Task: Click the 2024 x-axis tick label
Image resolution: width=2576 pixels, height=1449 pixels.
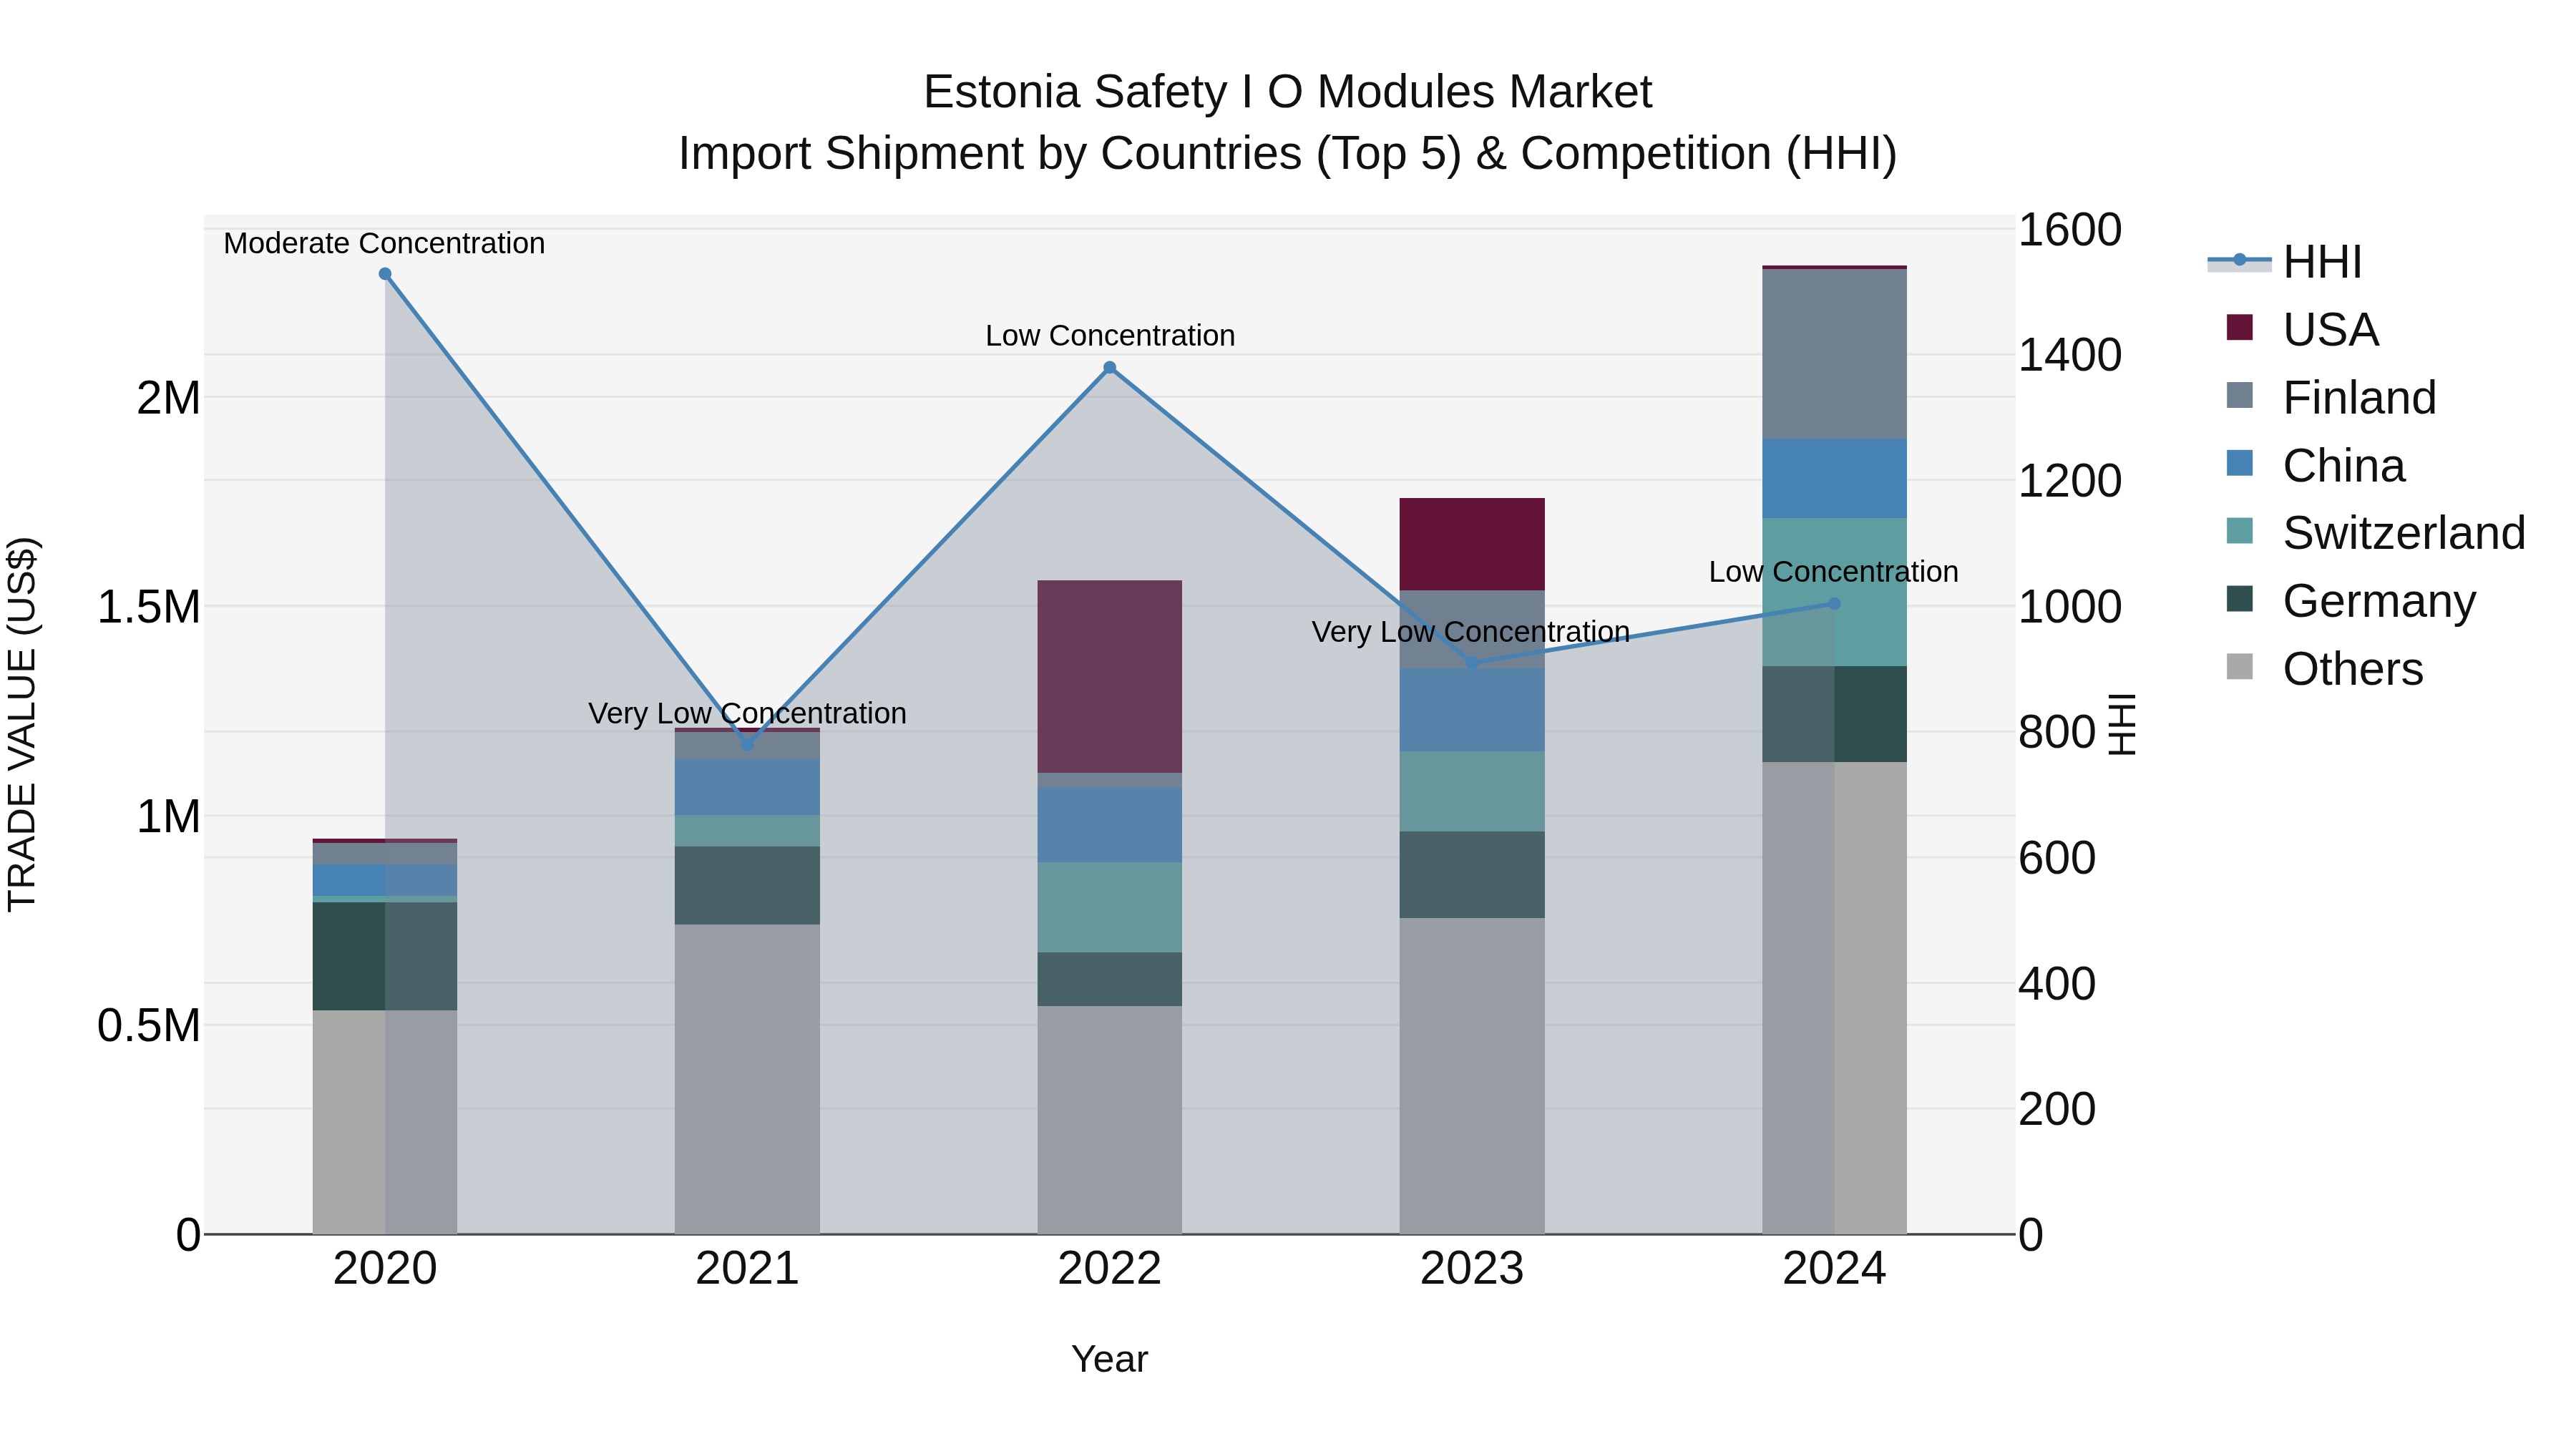Action: (x=1834, y=1269)
